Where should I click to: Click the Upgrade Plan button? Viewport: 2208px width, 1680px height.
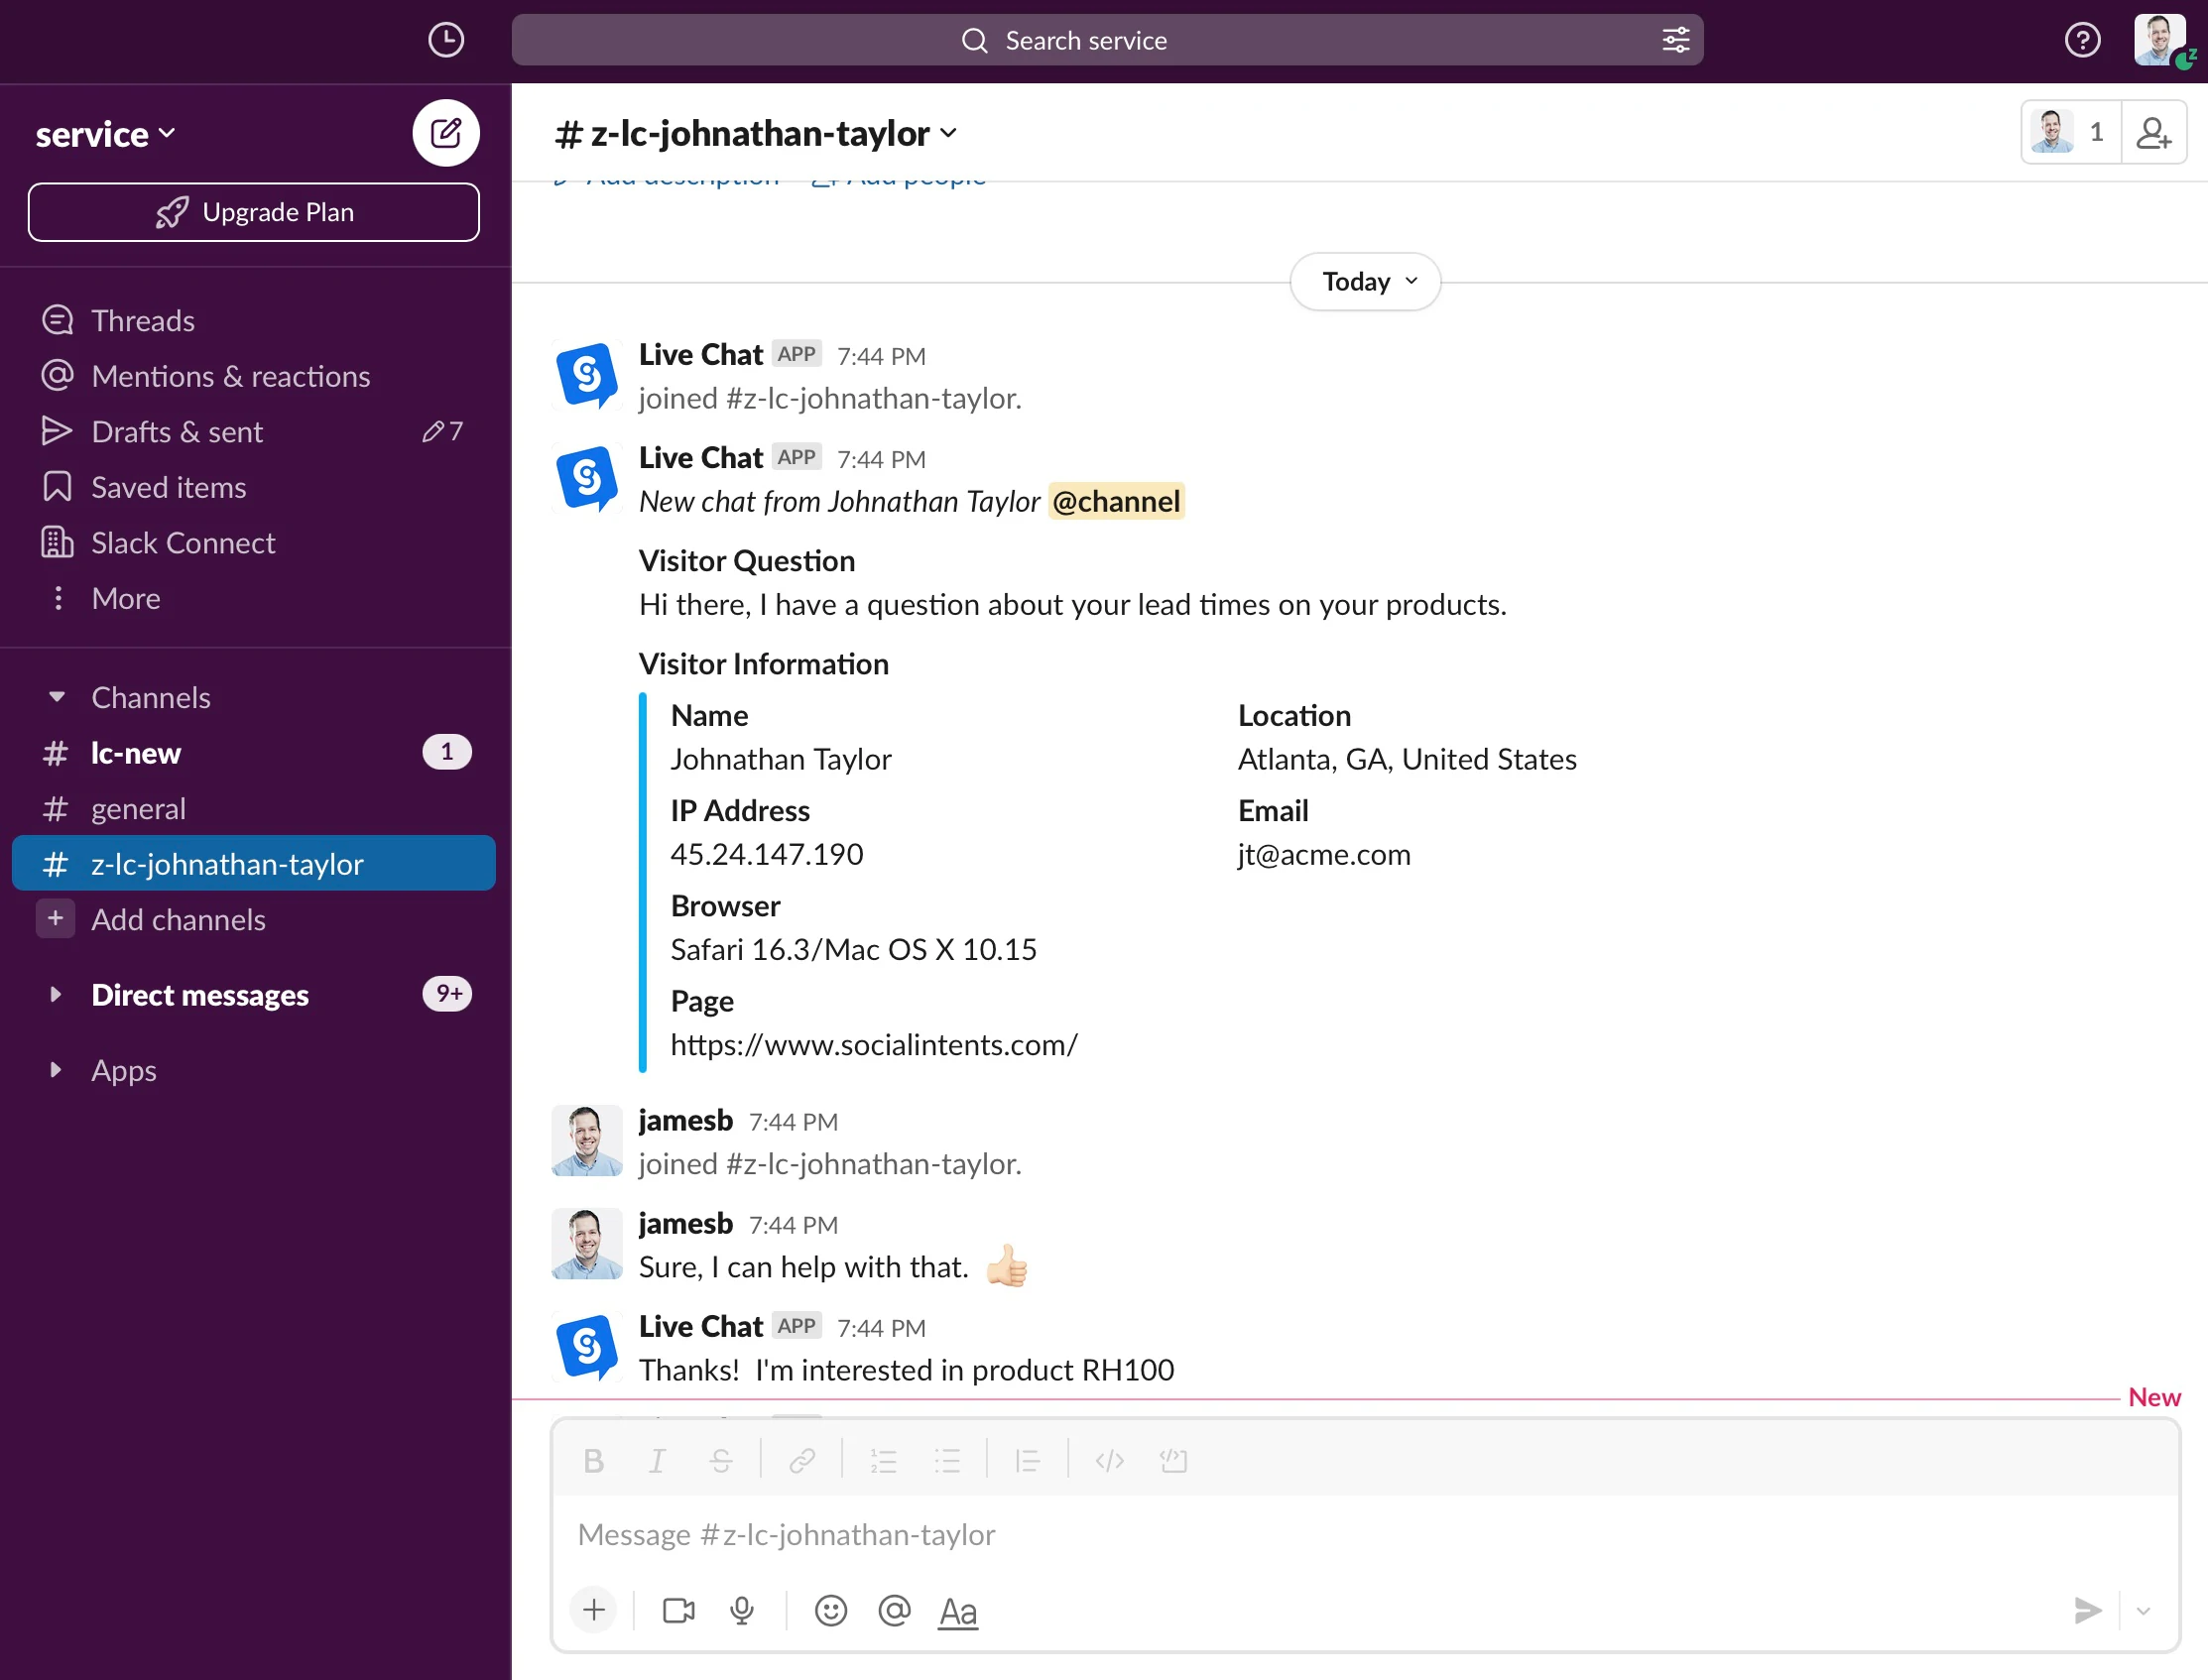coord(252,210)
